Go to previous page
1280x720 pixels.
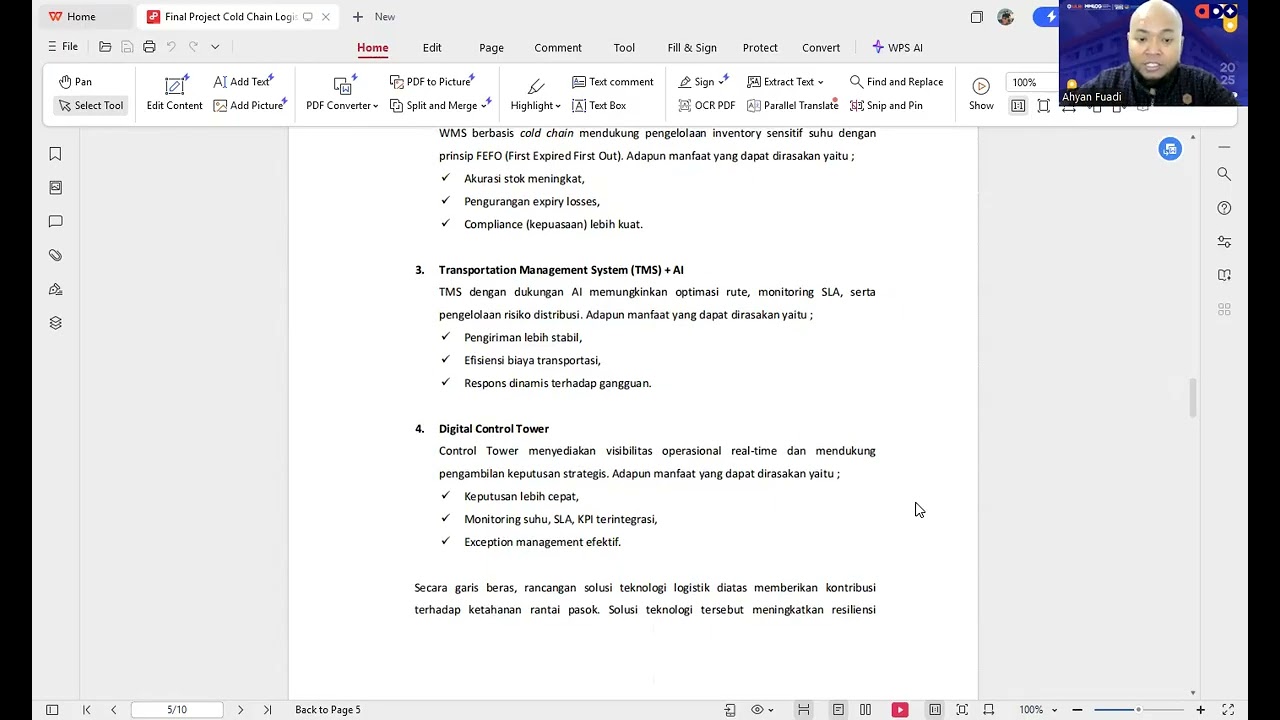(113, 710)
